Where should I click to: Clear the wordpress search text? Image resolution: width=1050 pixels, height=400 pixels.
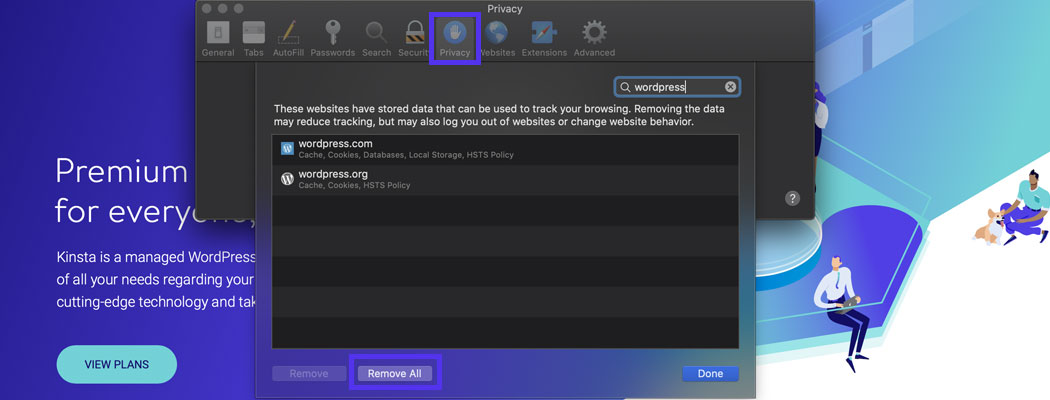731,87
